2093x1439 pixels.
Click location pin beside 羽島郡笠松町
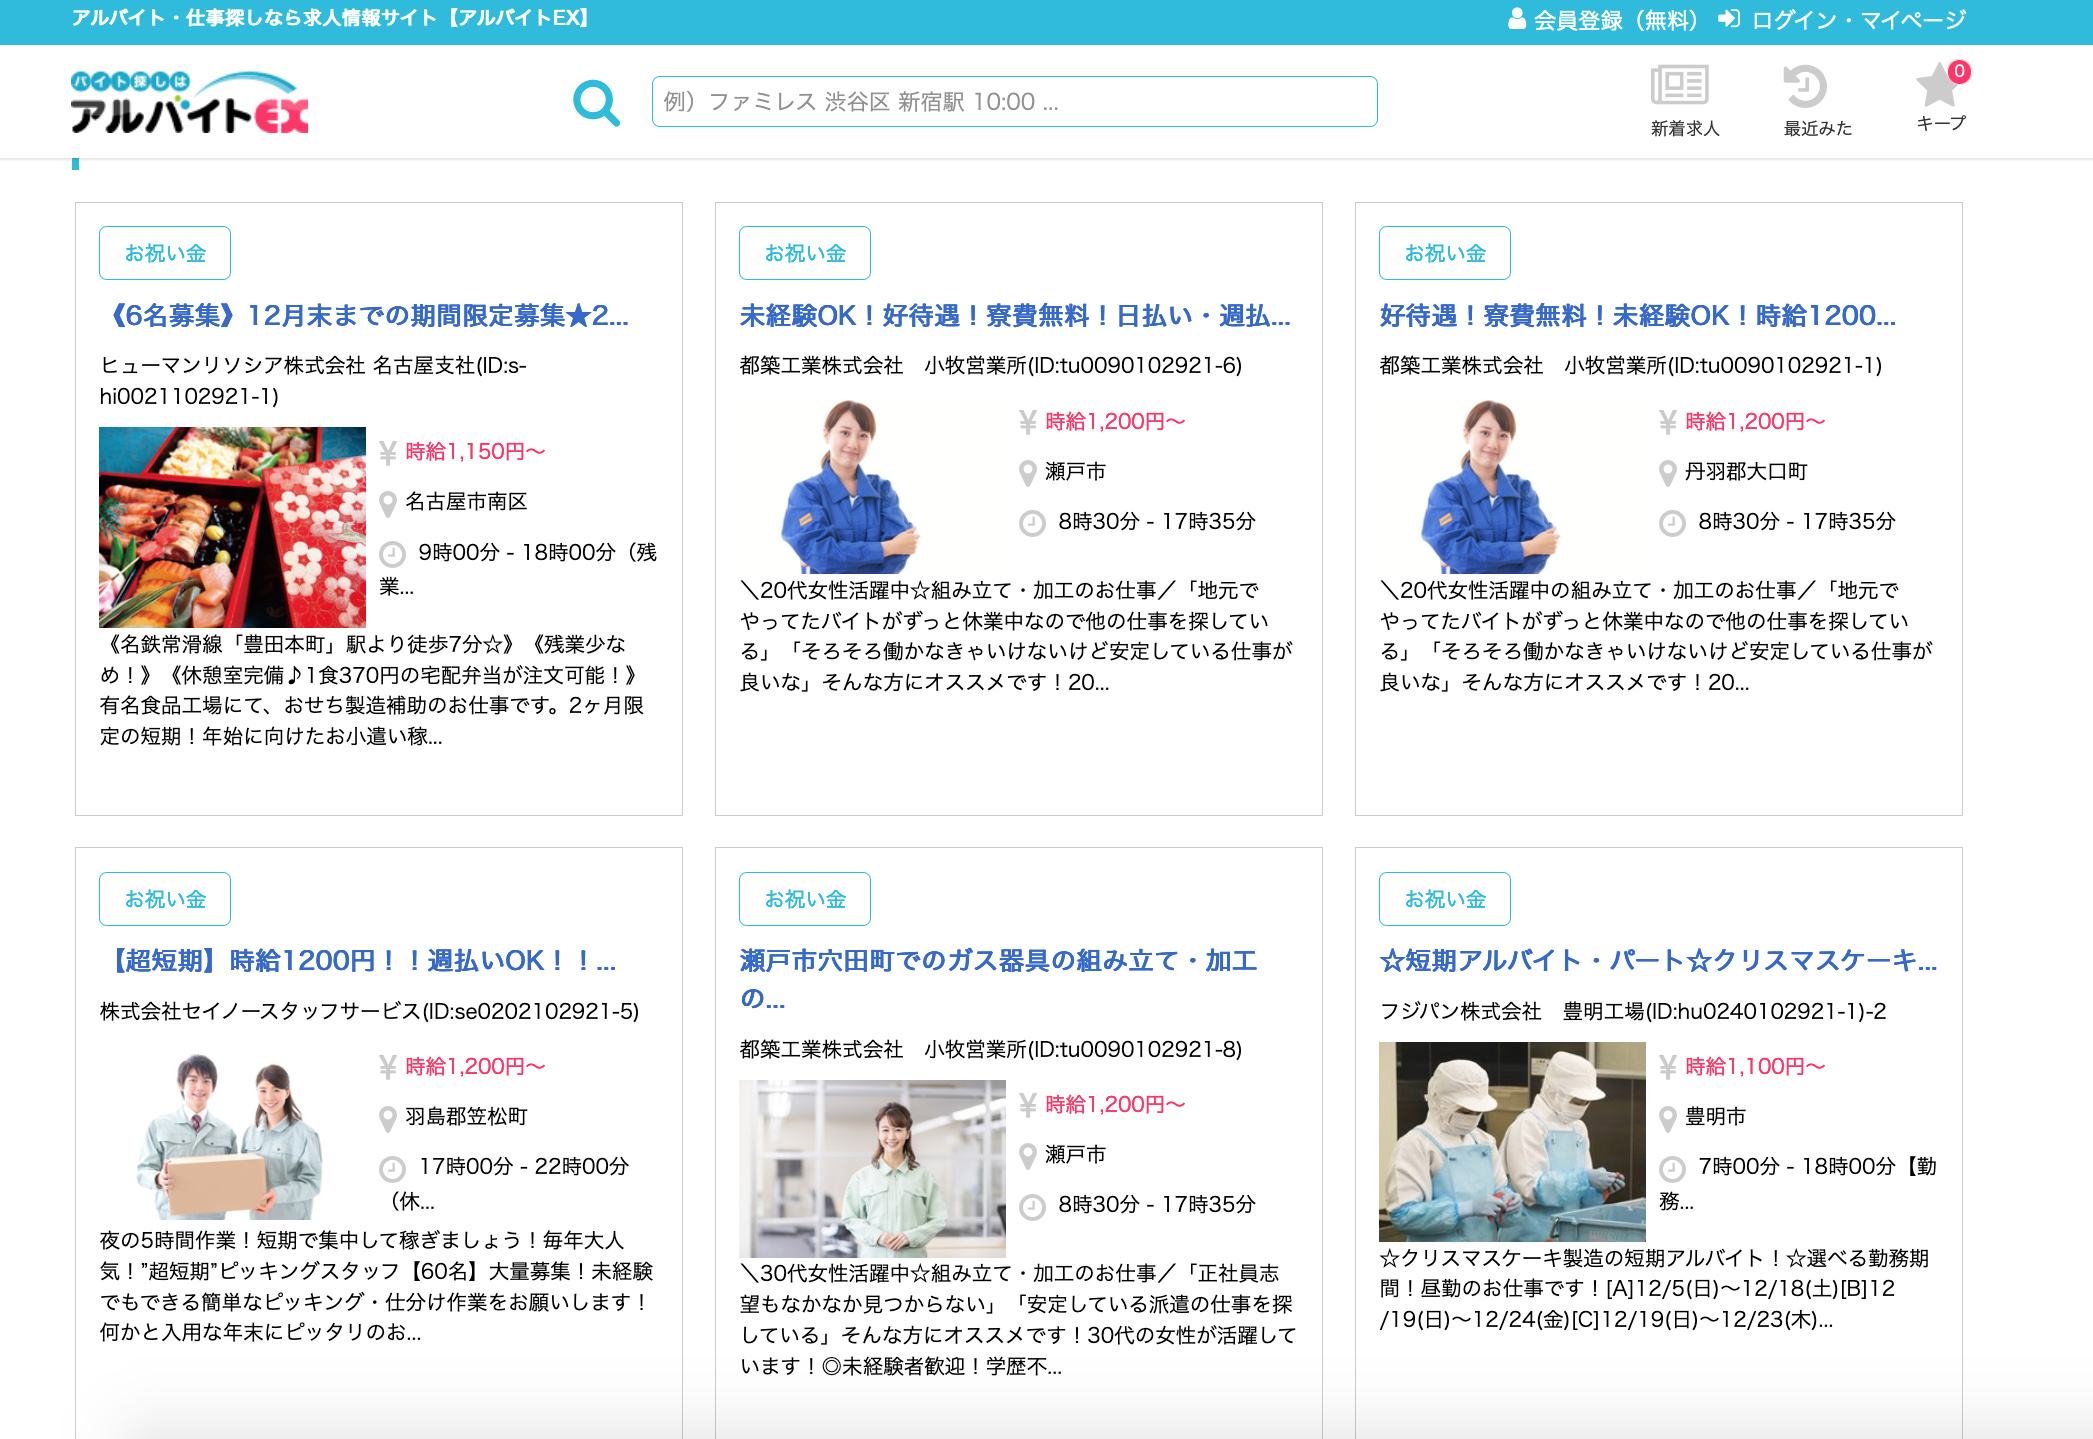(x=388, y=1118)
